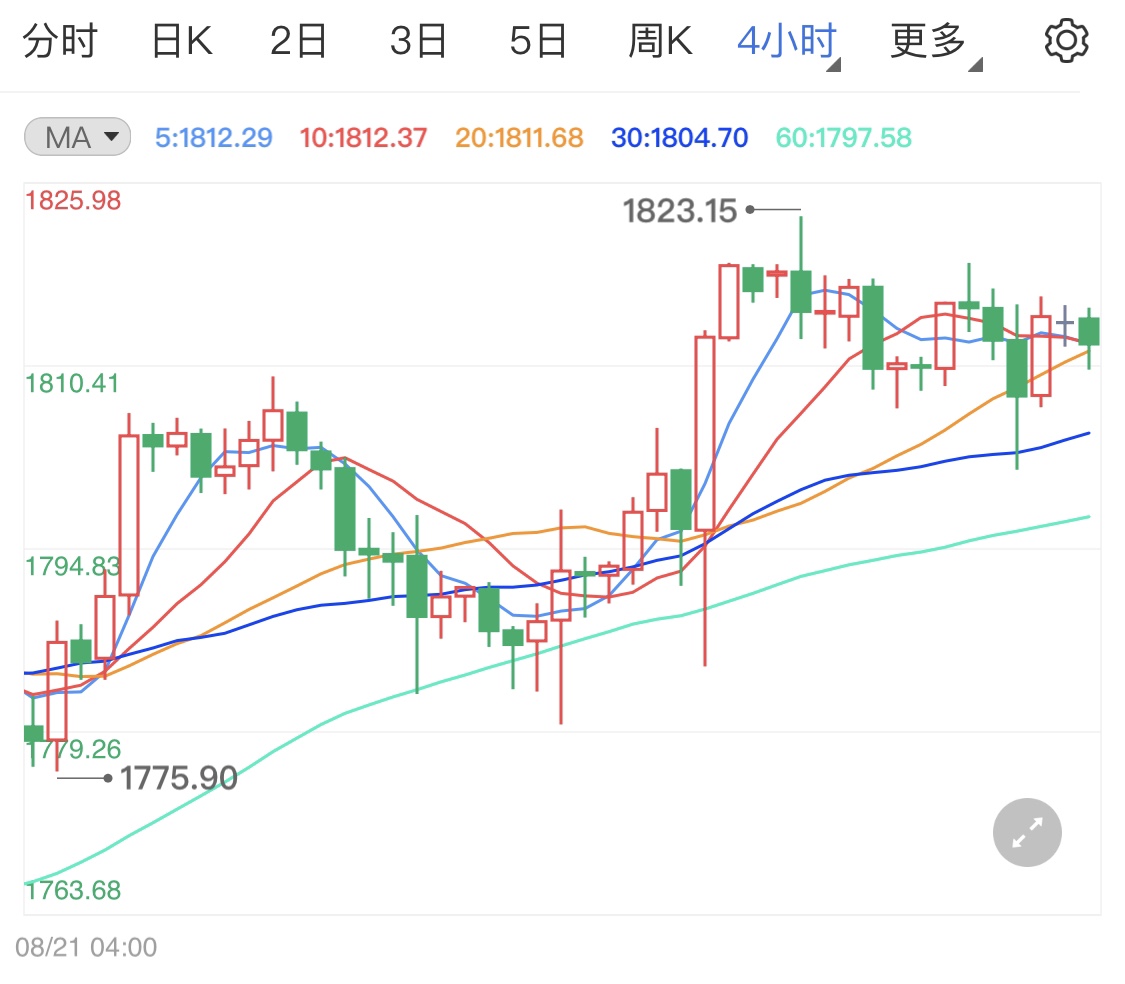Screen dimensions: 1125x984
Task: Open the 4小时 interval dropdown
Action: coord(789,43)
